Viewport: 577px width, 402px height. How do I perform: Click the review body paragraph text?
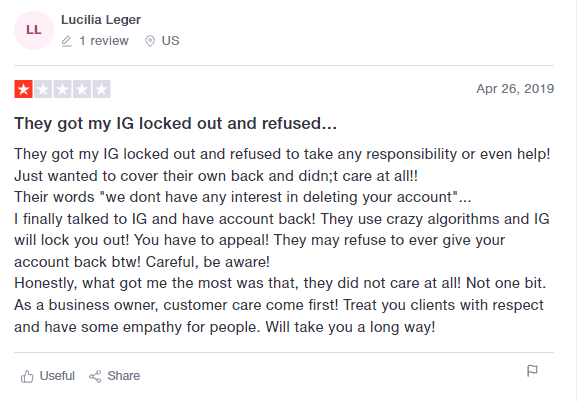tap(282, 240)
